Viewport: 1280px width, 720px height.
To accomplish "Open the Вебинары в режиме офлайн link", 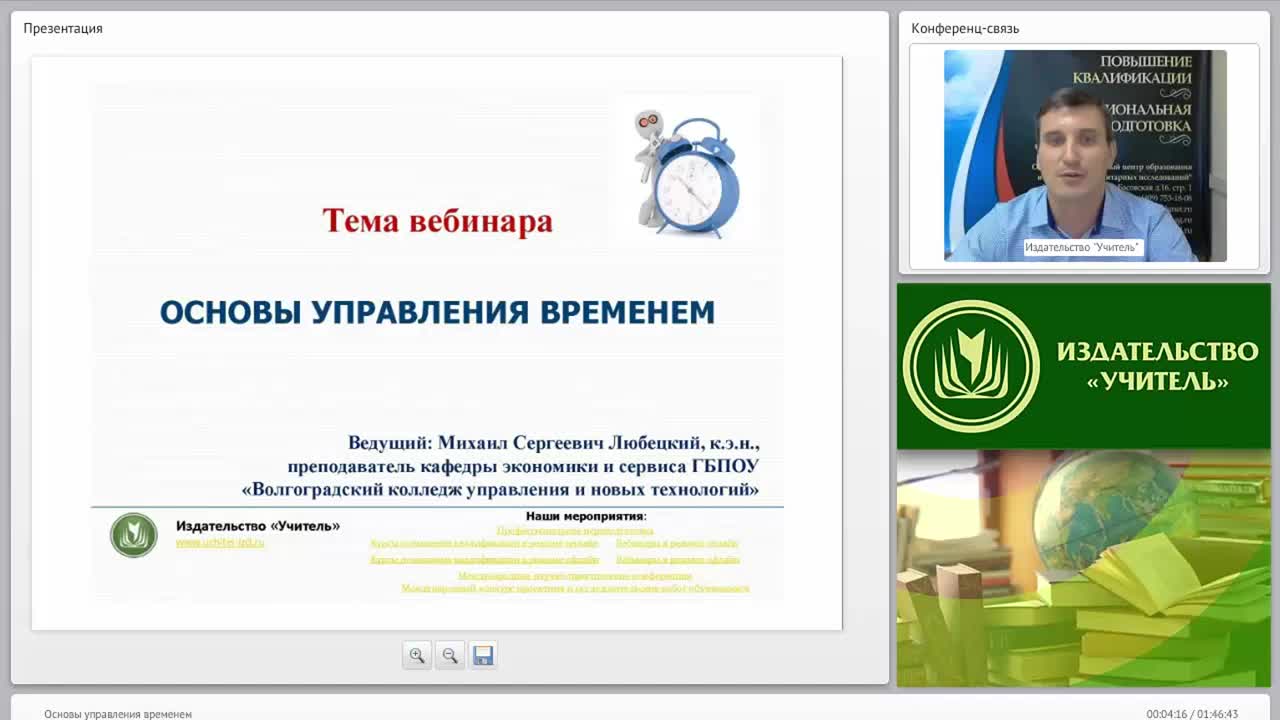I will [677, 560].
